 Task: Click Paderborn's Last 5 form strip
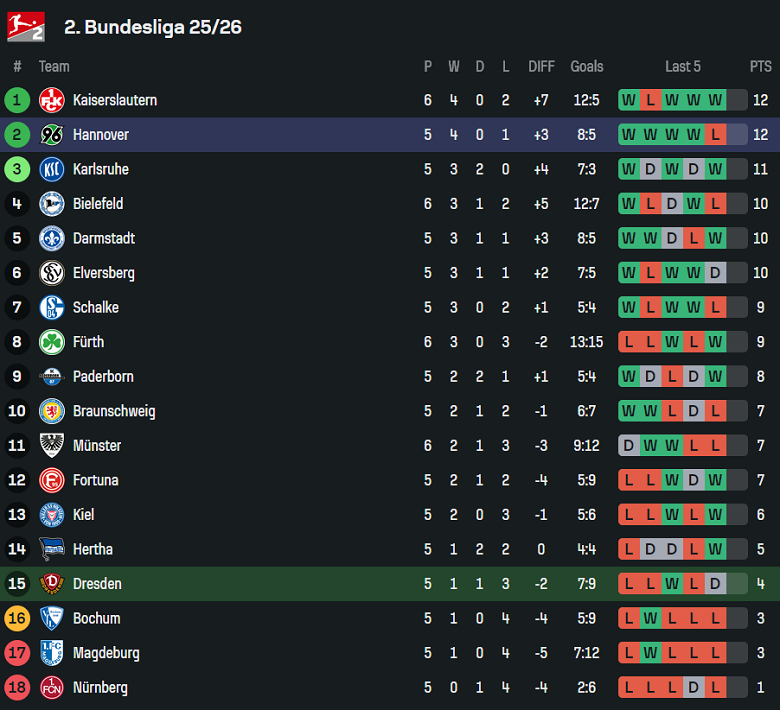tap(683, 377)
